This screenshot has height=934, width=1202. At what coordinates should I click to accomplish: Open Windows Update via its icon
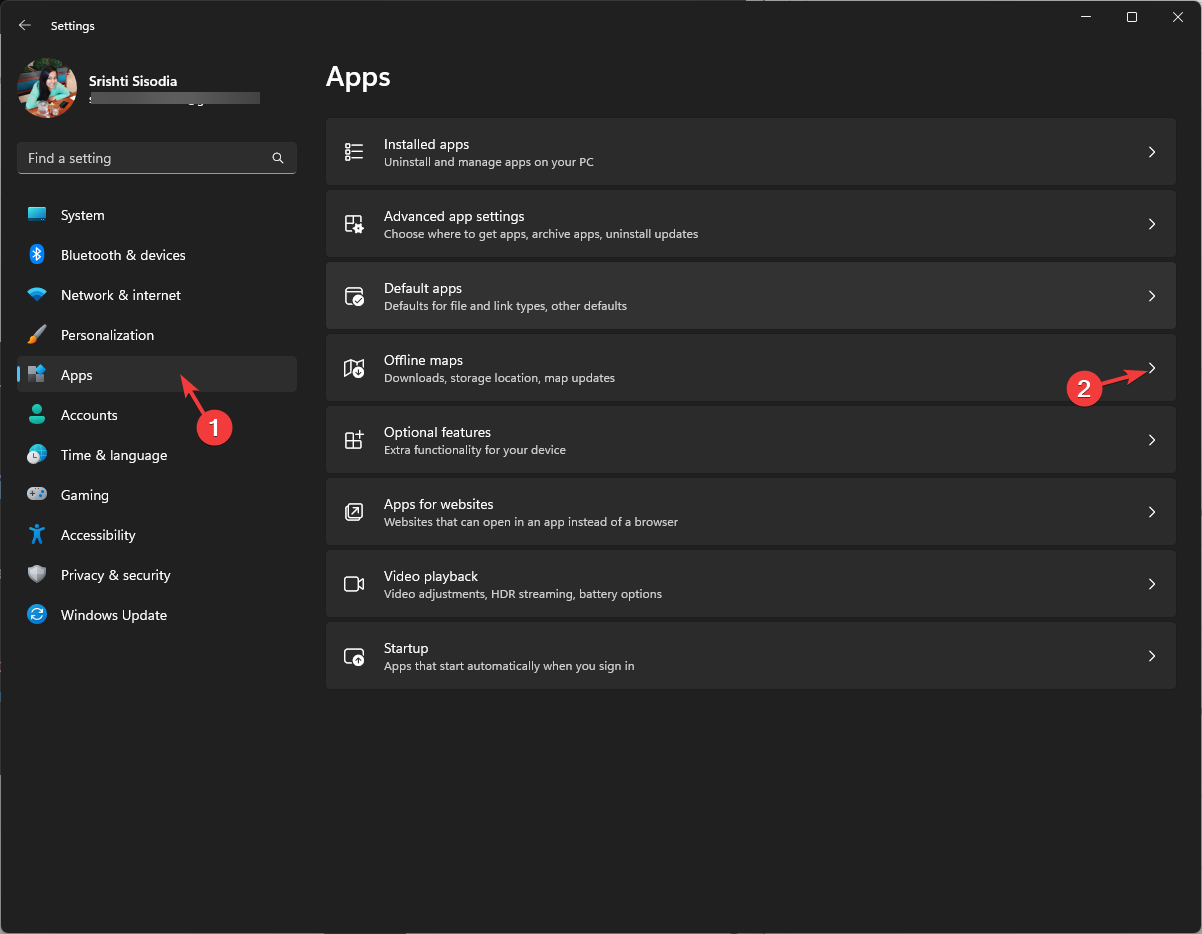pyautogui.click(x=37, y=614)
